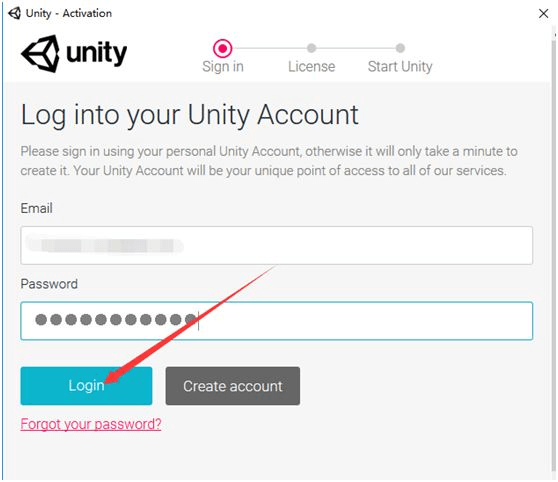Click the 'Unity - Activation' window title
The image size is (558, 482).
(69, 14)
